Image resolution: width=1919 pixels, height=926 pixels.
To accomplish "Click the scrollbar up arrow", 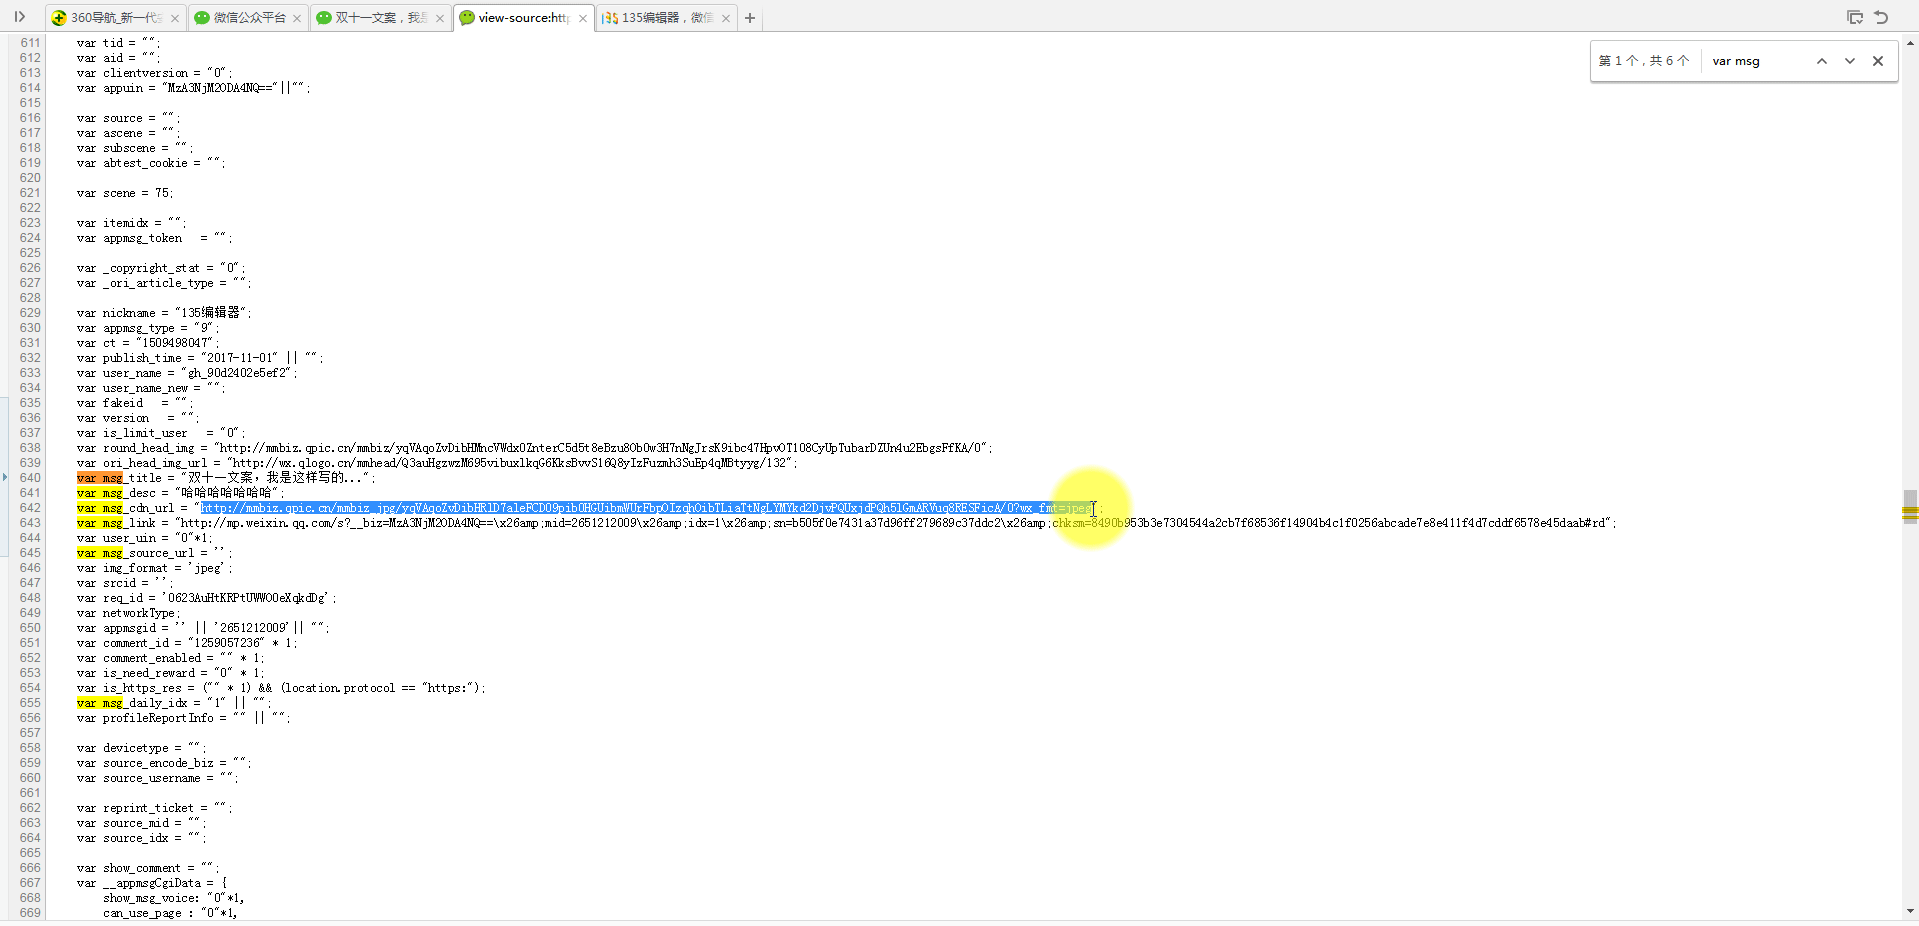I will tap(1910, 42).
